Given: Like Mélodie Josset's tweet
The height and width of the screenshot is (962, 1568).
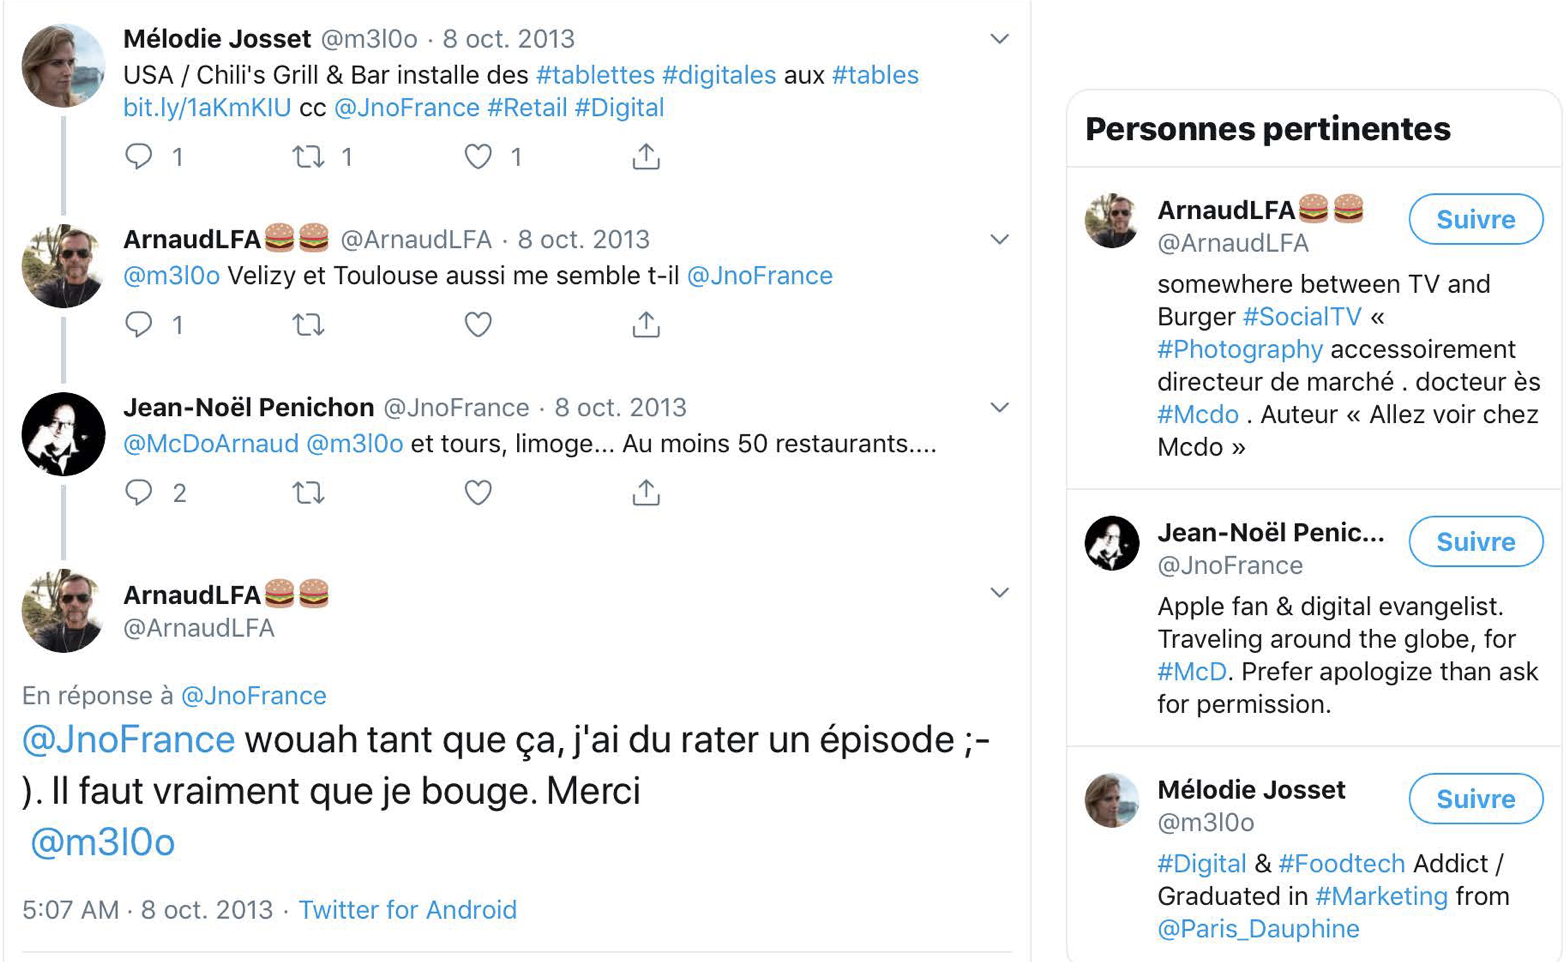Looking at the screenshot, I should [478, 156].
